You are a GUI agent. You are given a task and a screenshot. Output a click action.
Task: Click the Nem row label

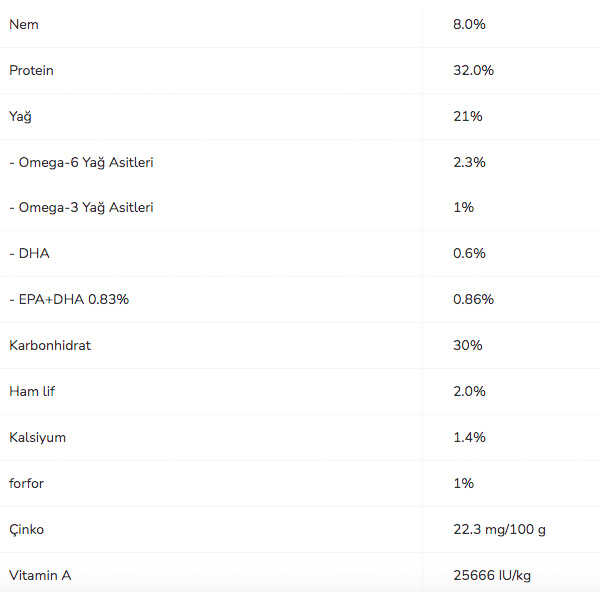24,24
